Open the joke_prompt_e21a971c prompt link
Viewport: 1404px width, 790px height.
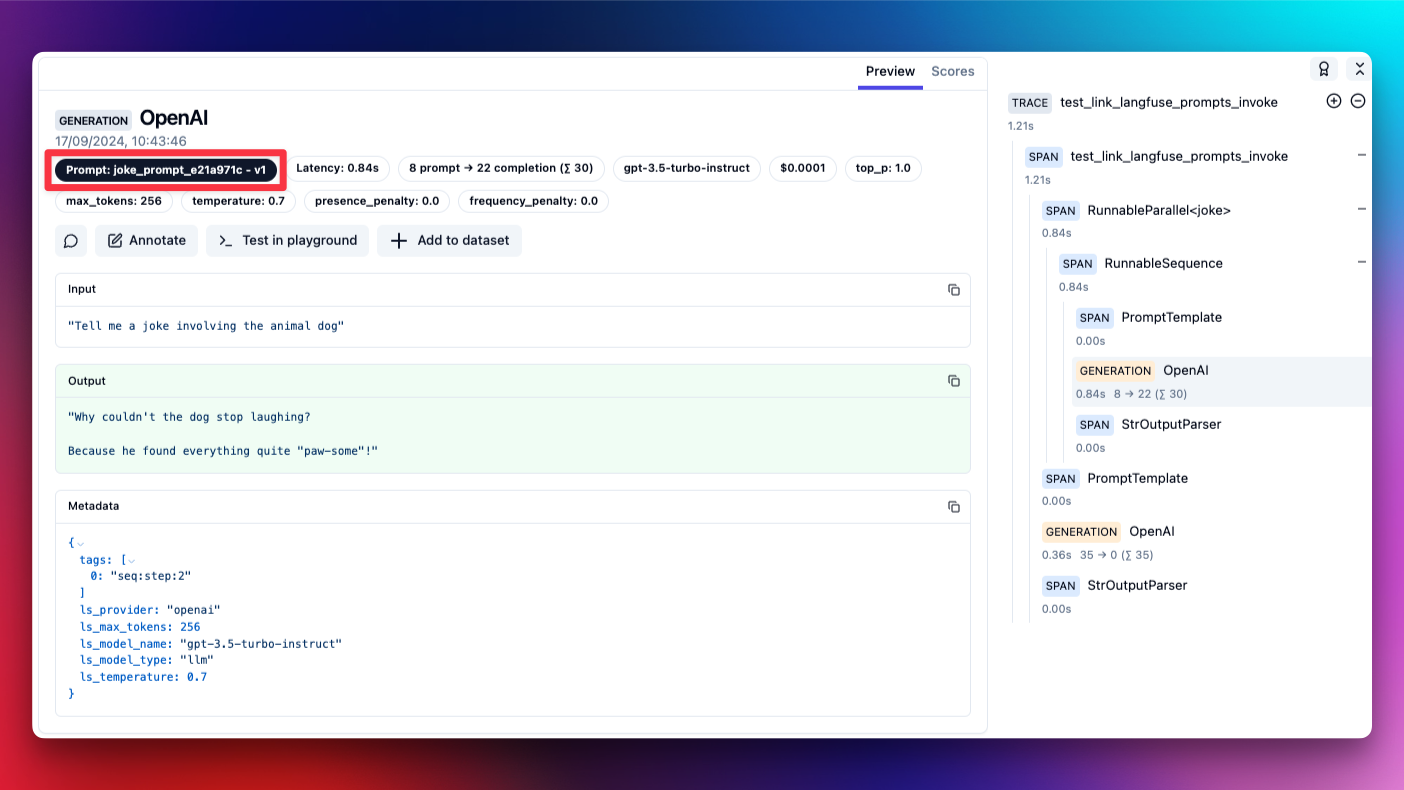point(166,170)
